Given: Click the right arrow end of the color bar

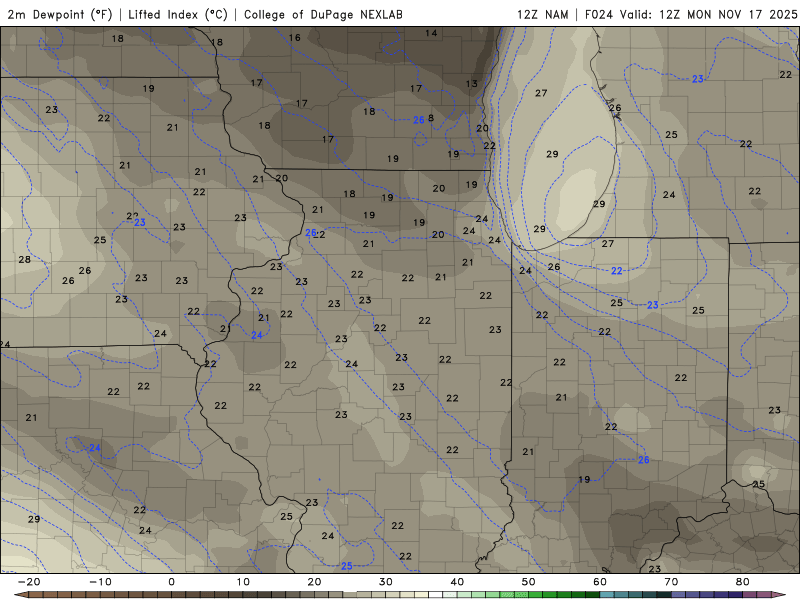Looking at the screenshot, I should tap(779, 595).
